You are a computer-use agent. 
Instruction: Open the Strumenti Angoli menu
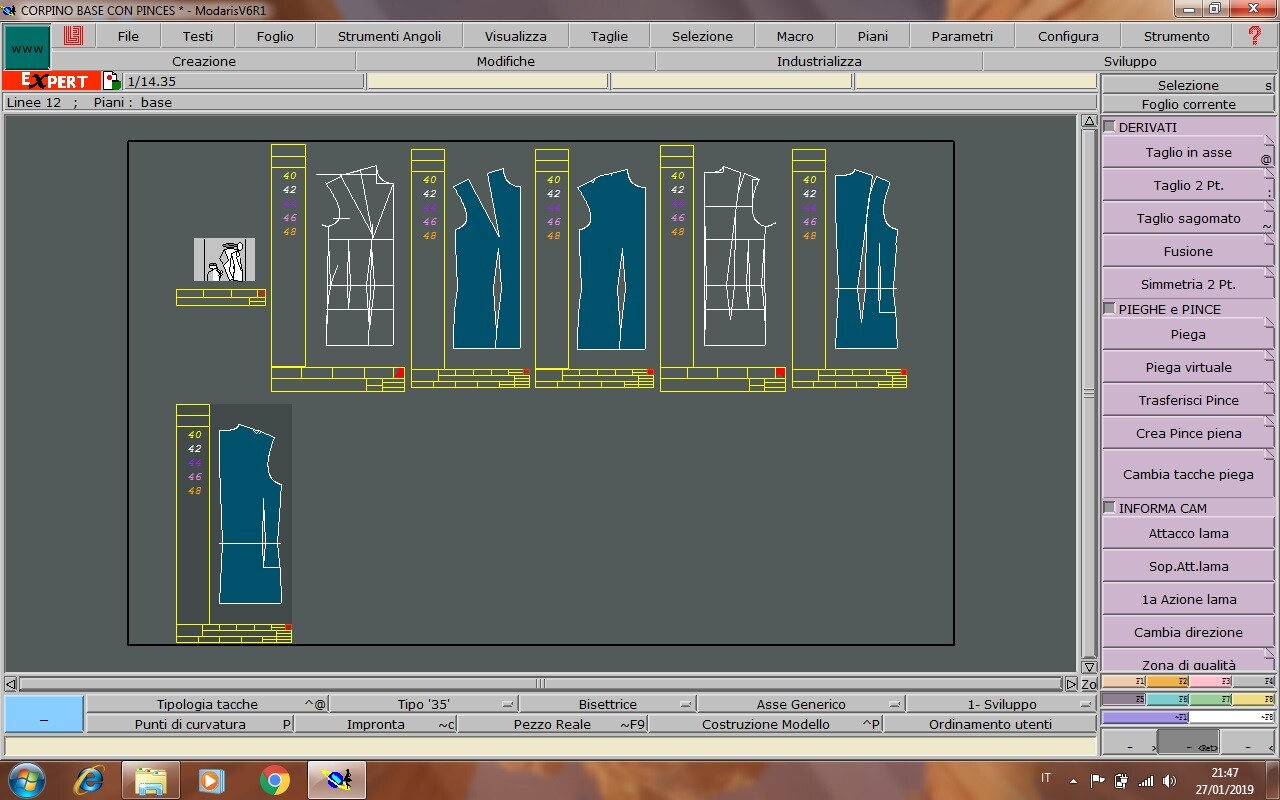pyautogui.click(x=389, y=36)
